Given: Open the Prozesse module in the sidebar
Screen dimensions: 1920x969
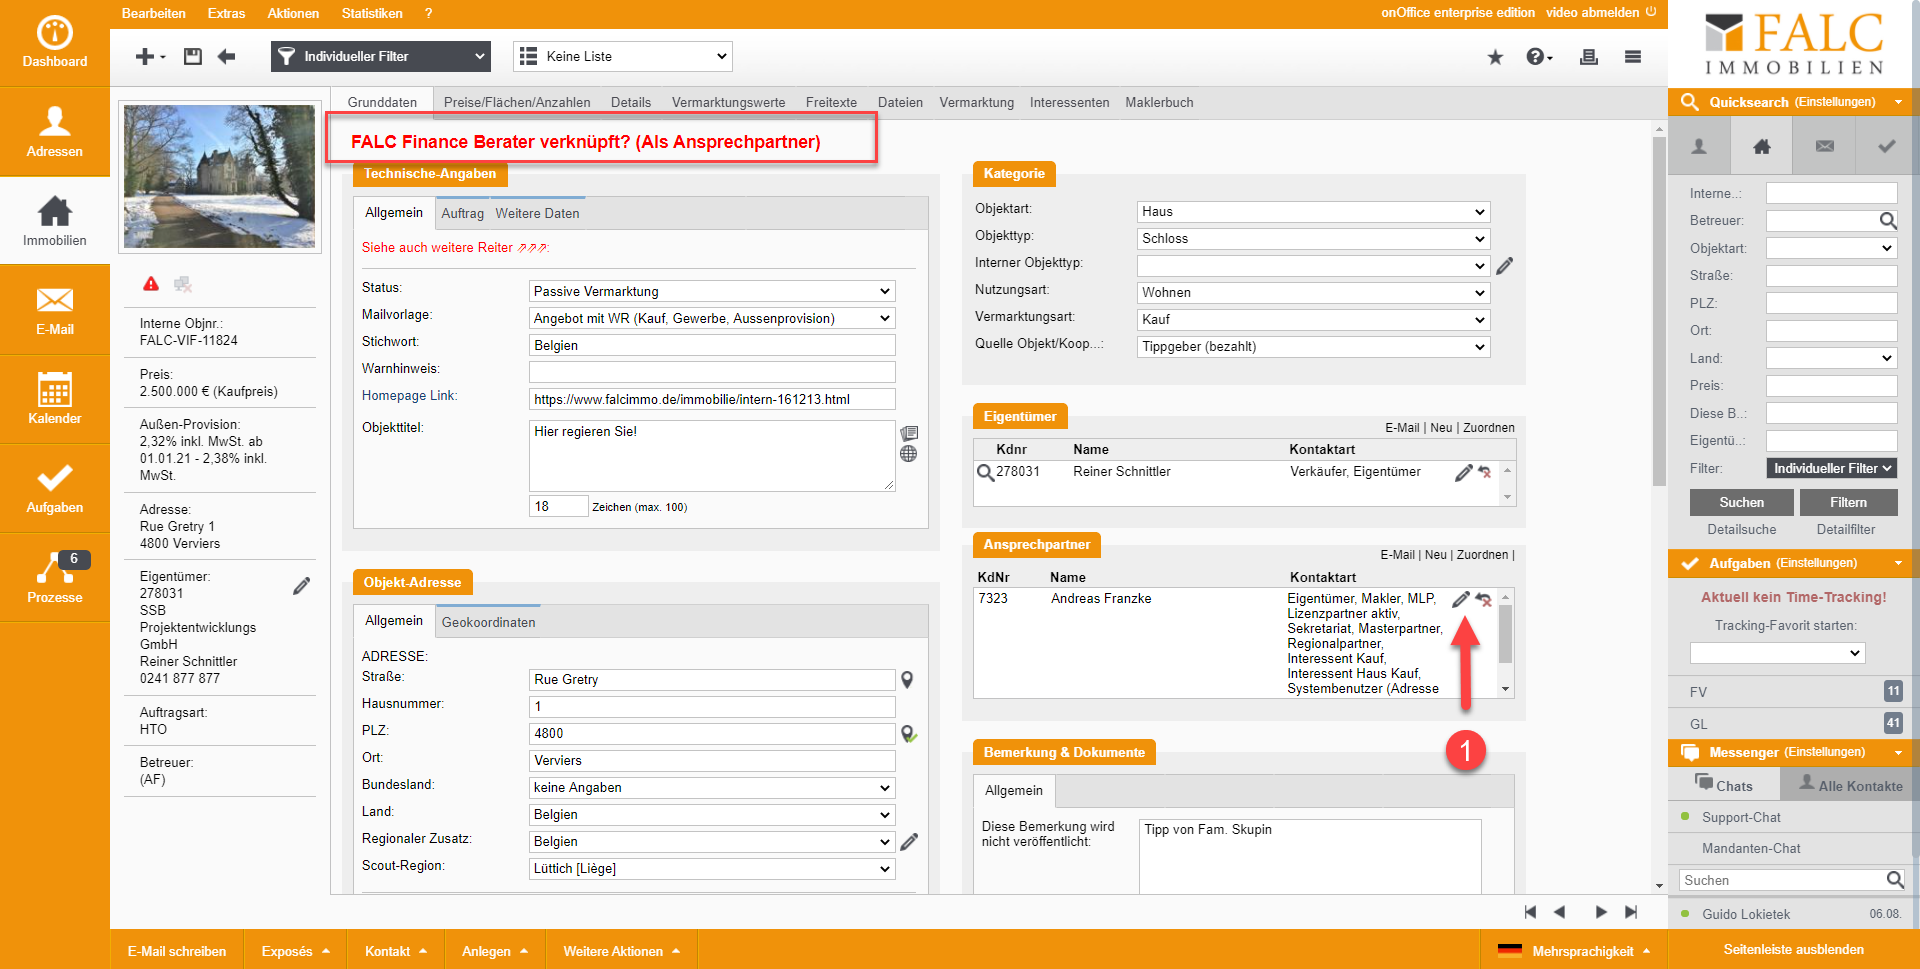Looking at the screenshot, I should 54,578.
